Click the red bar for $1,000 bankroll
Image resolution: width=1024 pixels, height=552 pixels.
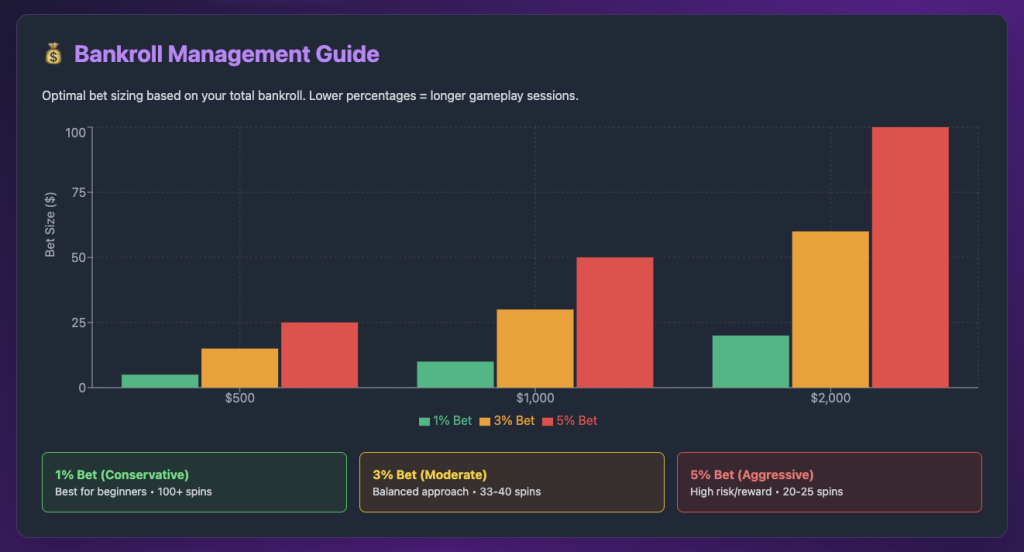[614, 322]
